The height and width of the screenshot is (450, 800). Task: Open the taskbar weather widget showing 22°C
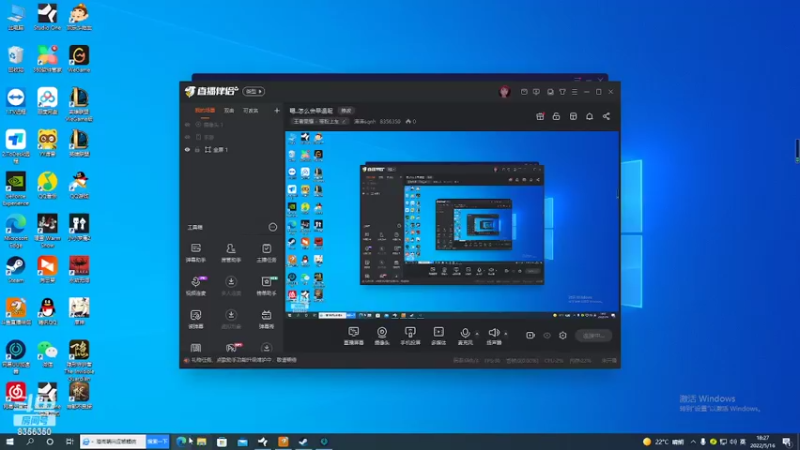[x=663, y=442]
